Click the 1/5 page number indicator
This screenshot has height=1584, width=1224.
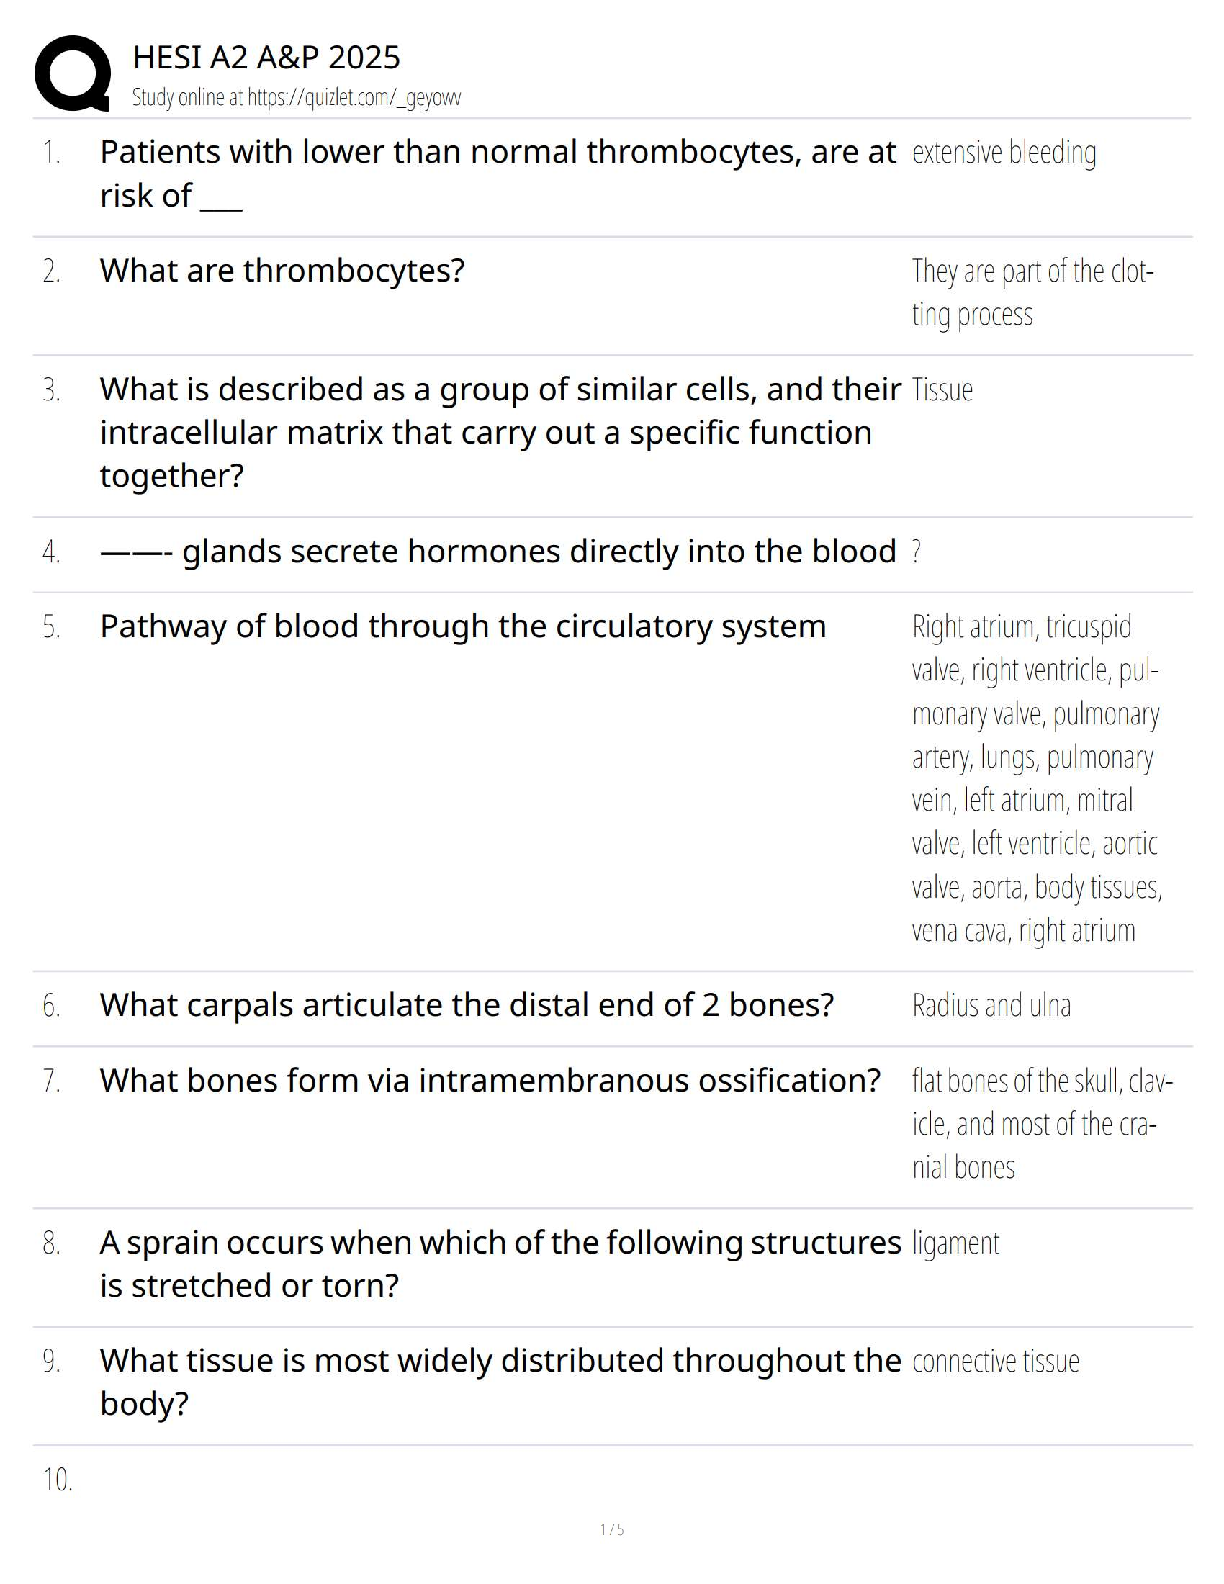(612, 1529)
